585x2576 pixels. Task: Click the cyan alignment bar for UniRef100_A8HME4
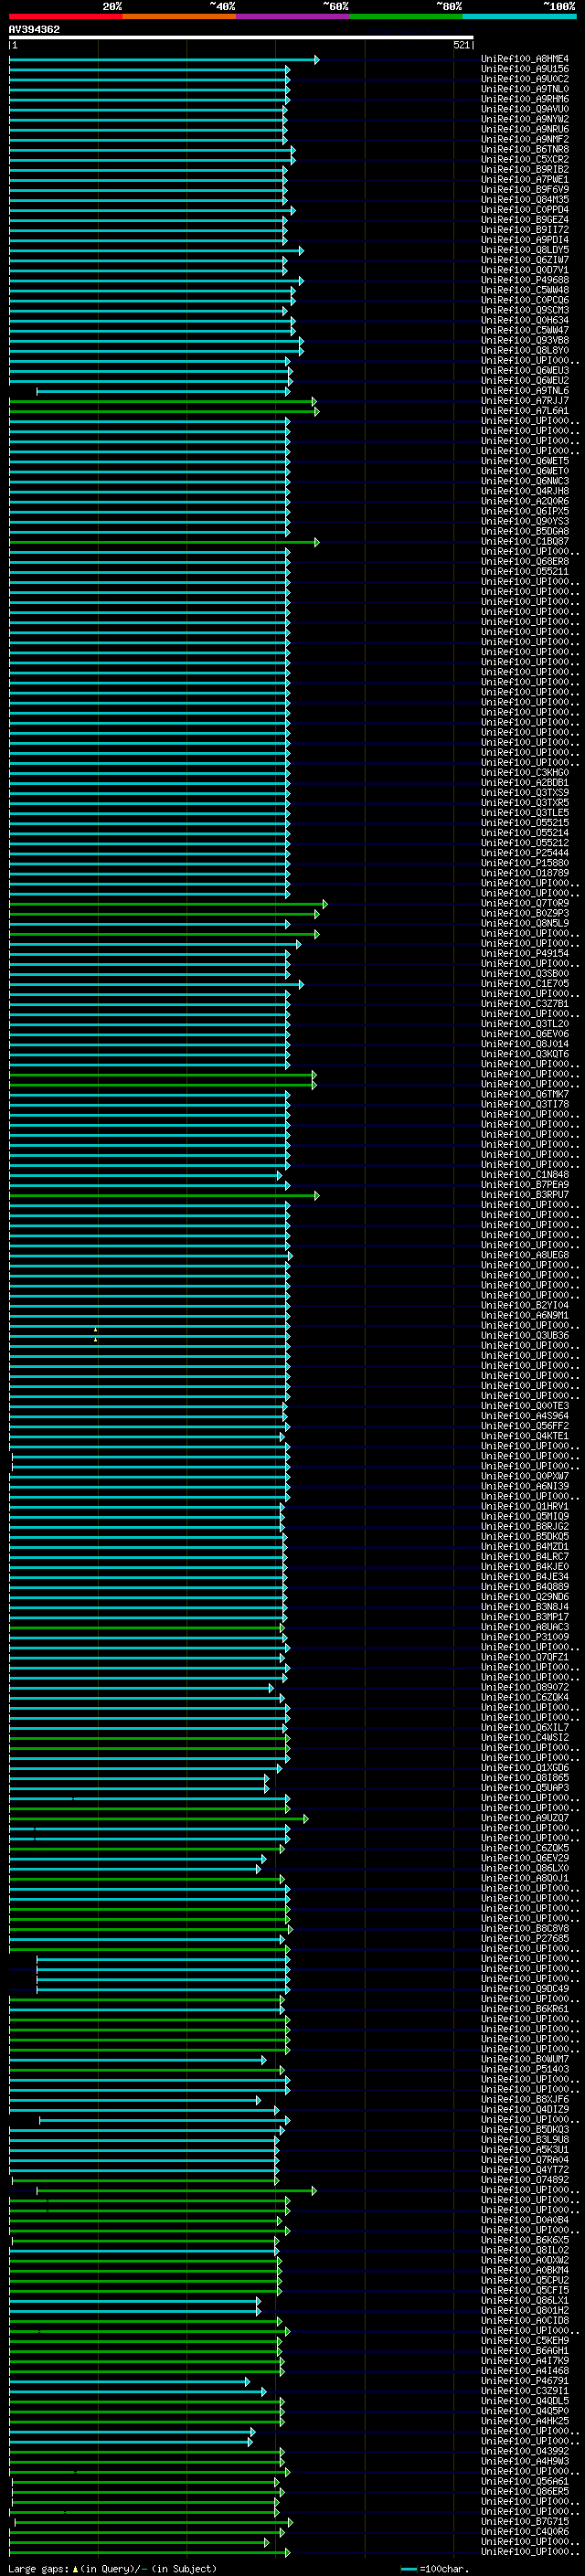(164, 60)
